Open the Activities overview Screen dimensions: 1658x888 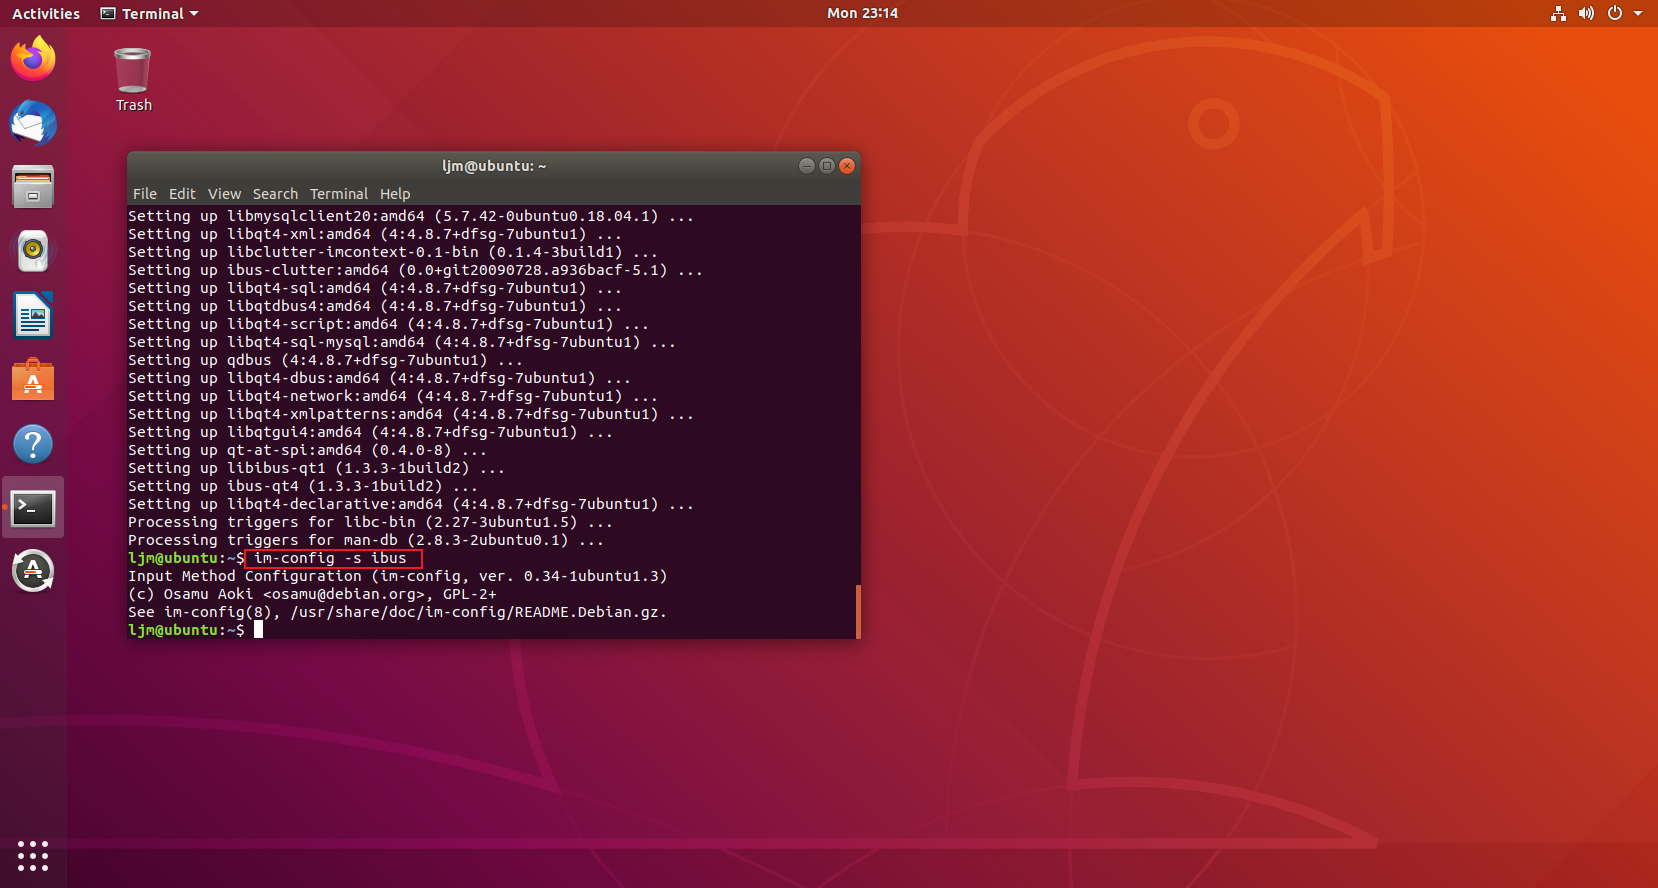(x=46, y=13)
